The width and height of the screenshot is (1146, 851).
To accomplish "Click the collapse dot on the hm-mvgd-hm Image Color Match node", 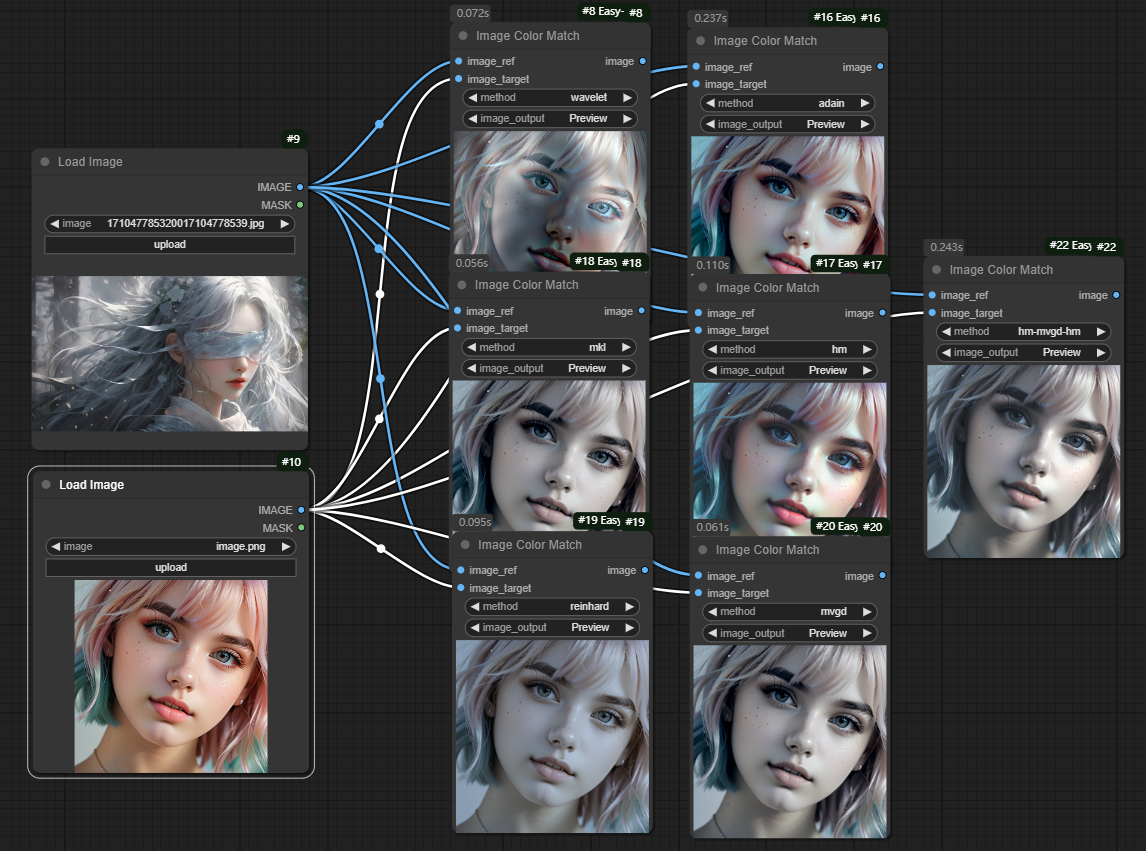I will 937,270.
